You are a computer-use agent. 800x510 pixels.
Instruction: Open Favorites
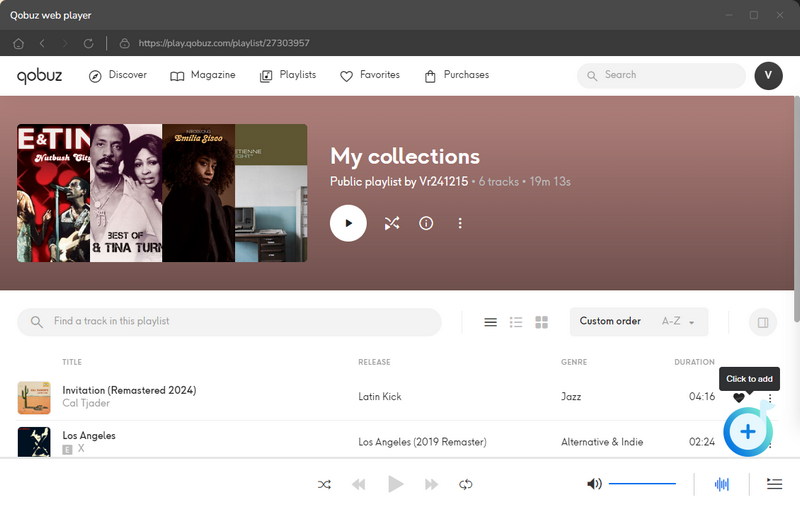point(370,75)
